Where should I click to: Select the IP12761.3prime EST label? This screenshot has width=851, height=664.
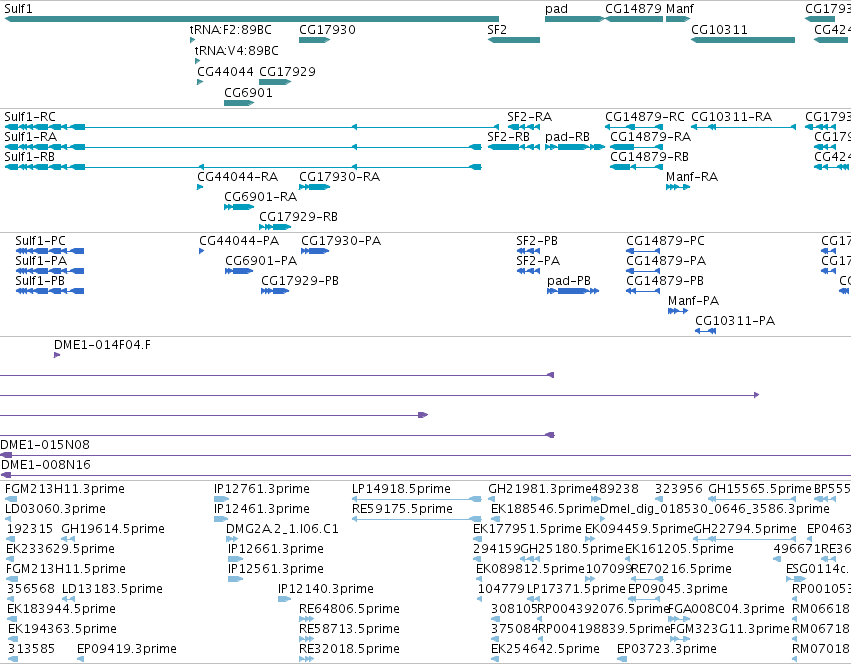pos(262,489)
